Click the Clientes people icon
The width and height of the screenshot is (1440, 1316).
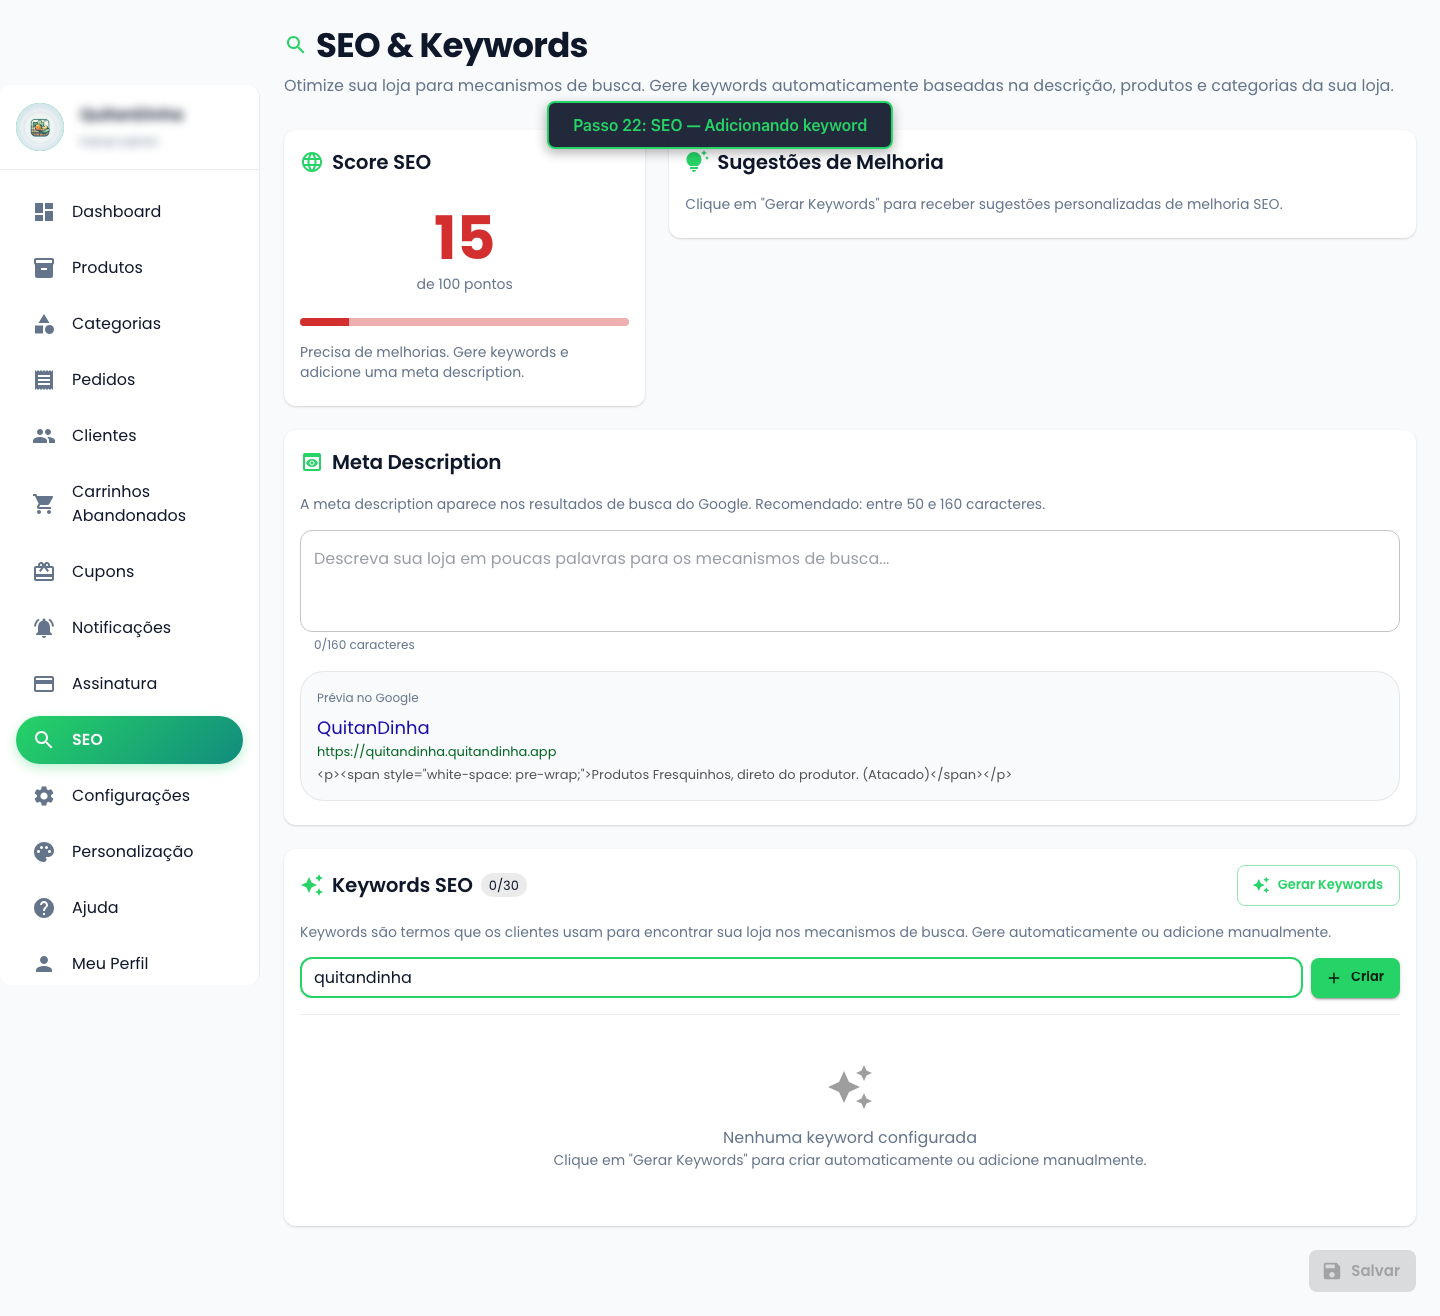44,436
